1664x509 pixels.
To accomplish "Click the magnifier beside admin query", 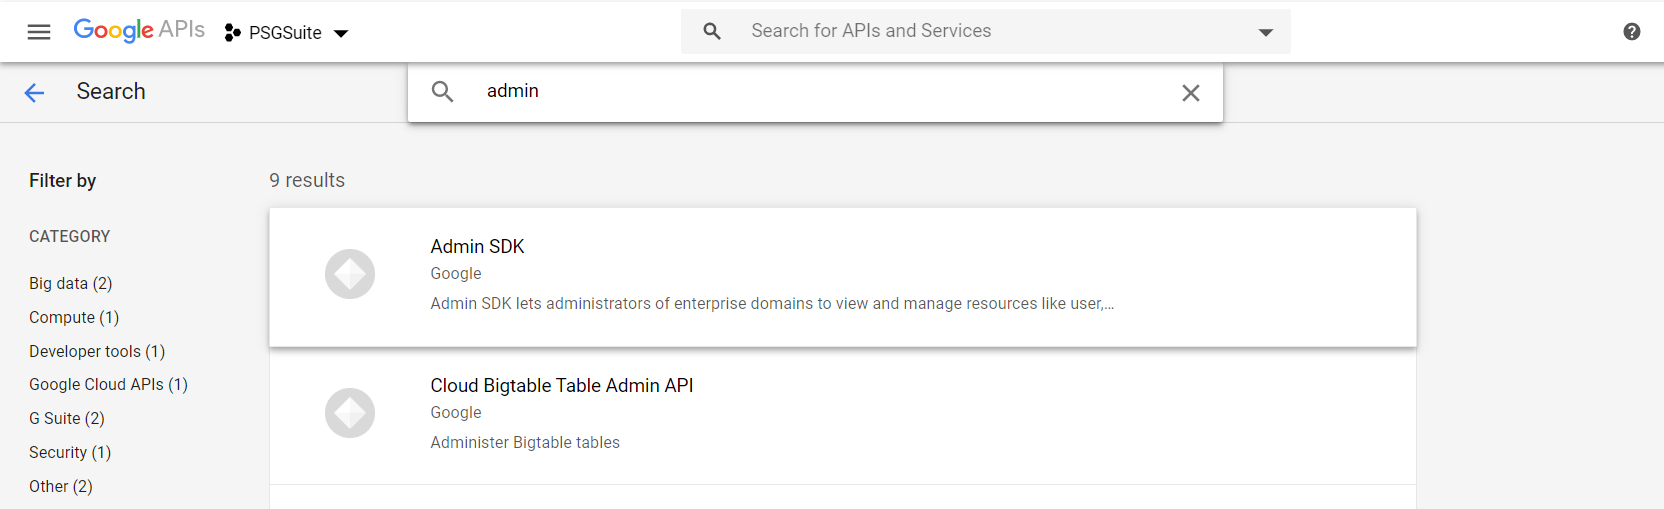I will [x=442, y=92].
